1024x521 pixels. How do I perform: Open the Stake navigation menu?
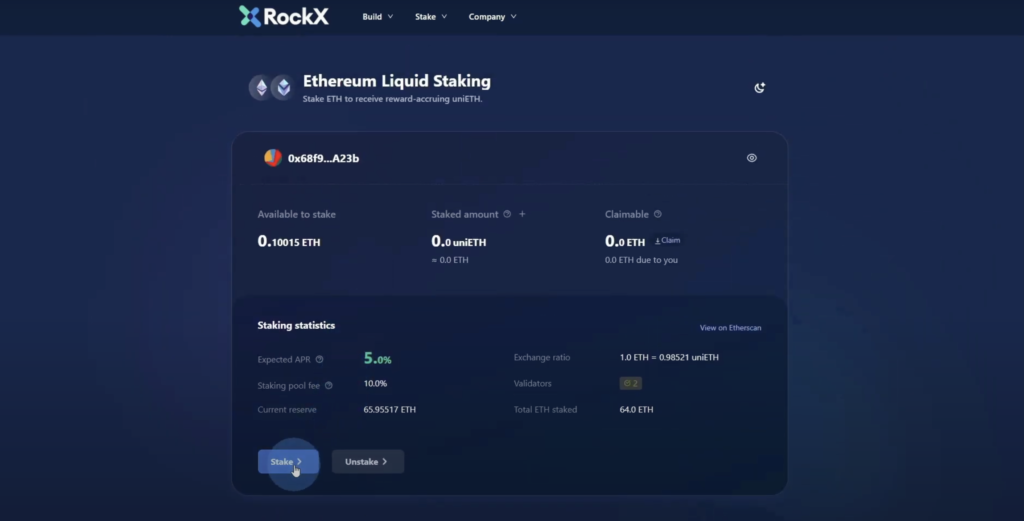click(431, 17)
